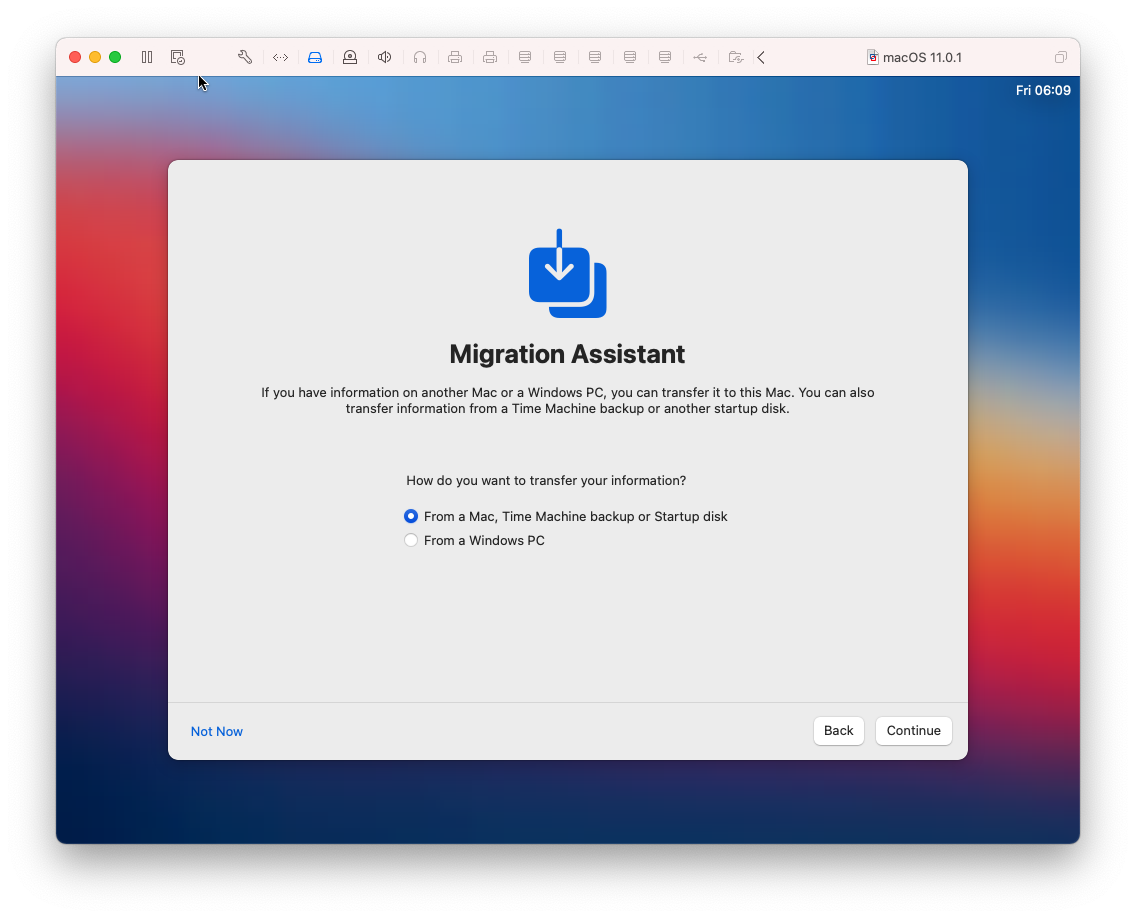Click the speaker sound output icon

click(384, 57)
